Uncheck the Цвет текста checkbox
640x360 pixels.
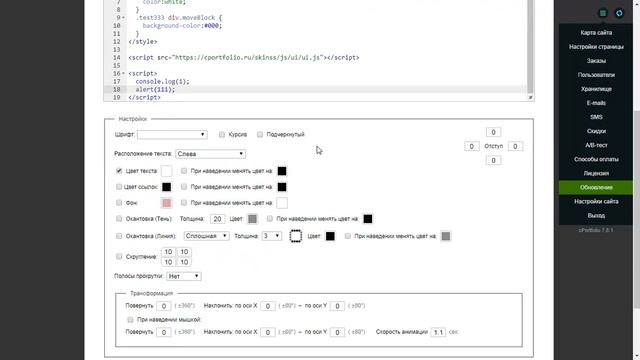(119, 171)
